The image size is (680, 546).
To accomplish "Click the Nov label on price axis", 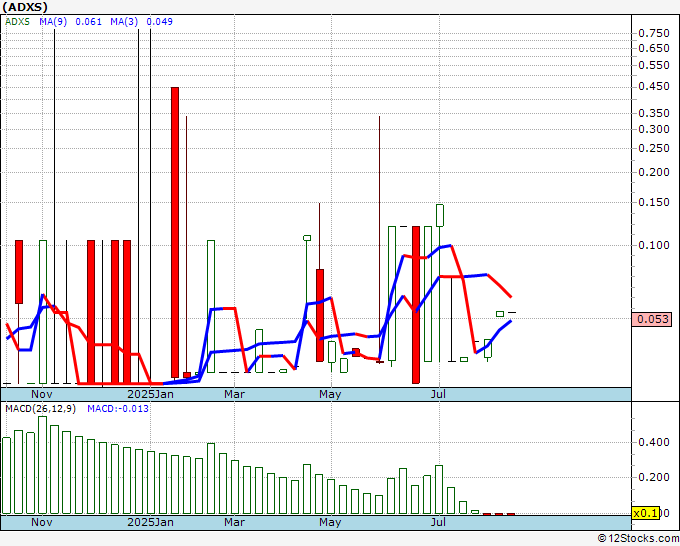I will (x=42, y=394).
